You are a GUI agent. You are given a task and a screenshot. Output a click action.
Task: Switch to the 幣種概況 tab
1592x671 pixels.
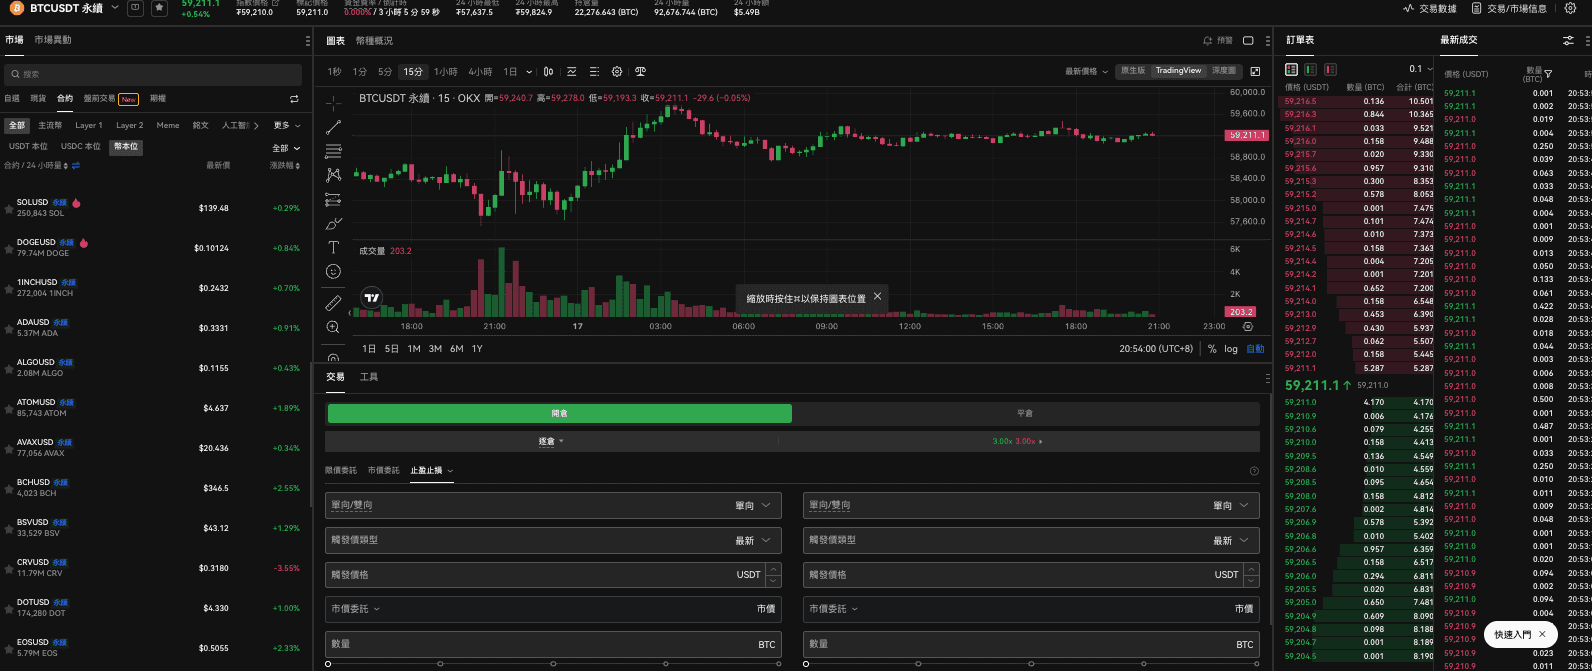tap(375, 41)
